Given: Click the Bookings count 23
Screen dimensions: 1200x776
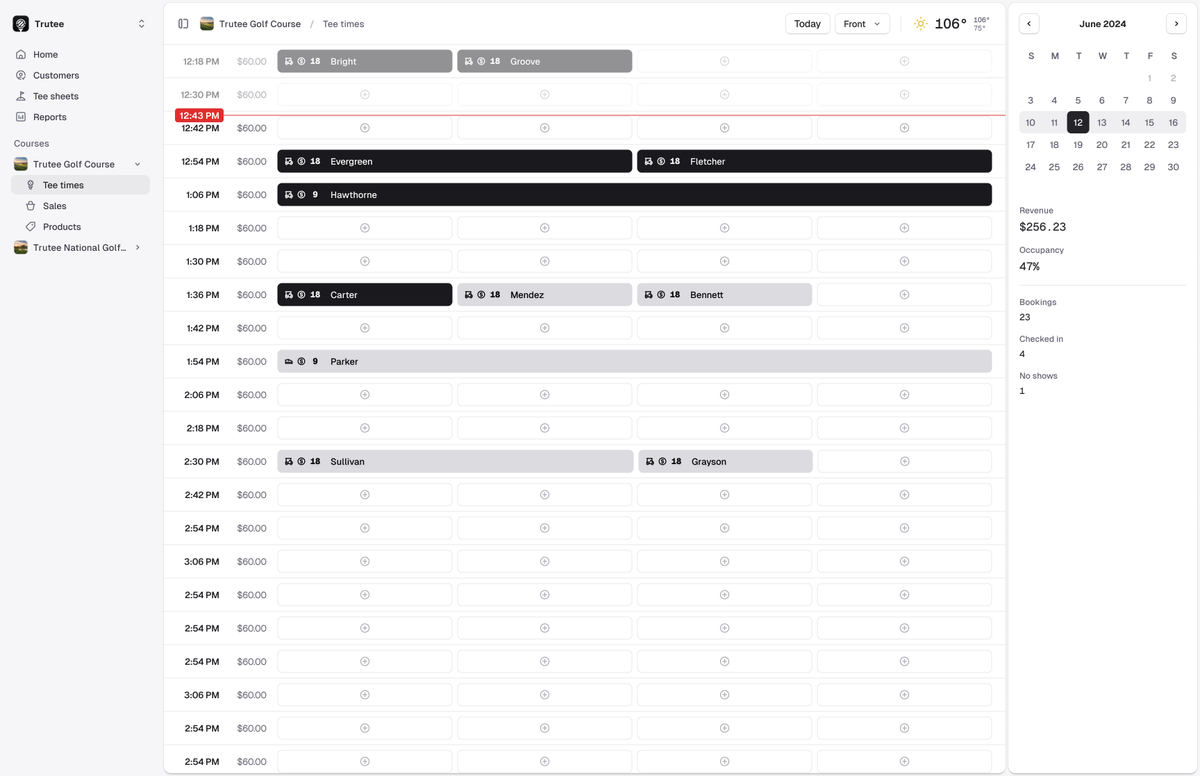Looking at the screenshot, I should tap(1025, 317).
